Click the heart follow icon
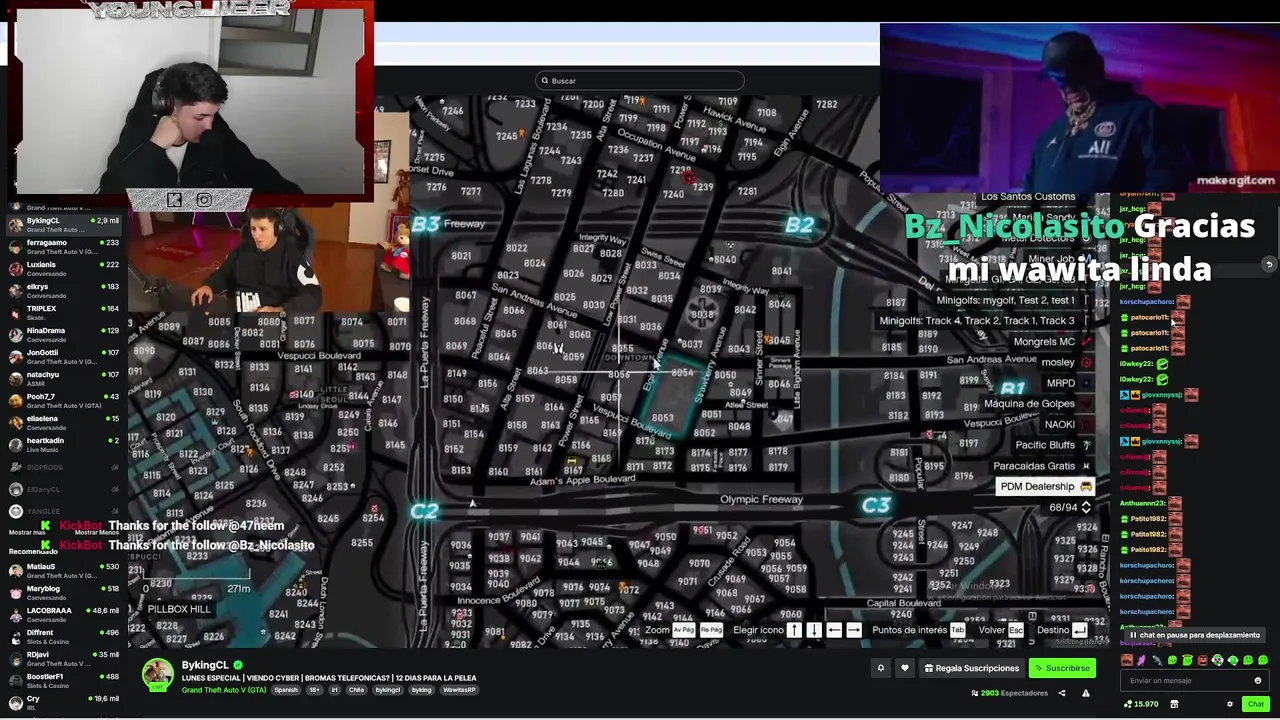This screenshot has height=720, width=1280. [905, 668]
